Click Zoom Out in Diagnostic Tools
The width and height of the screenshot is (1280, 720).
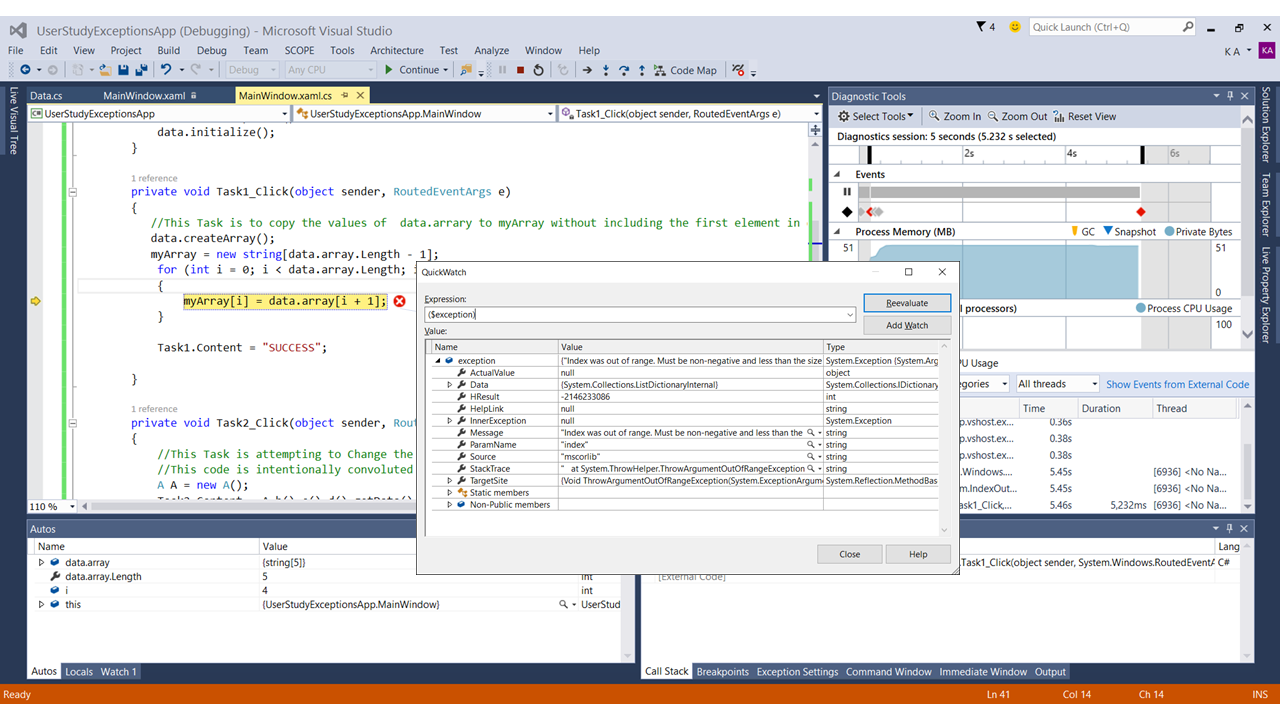coord(1017,116)
